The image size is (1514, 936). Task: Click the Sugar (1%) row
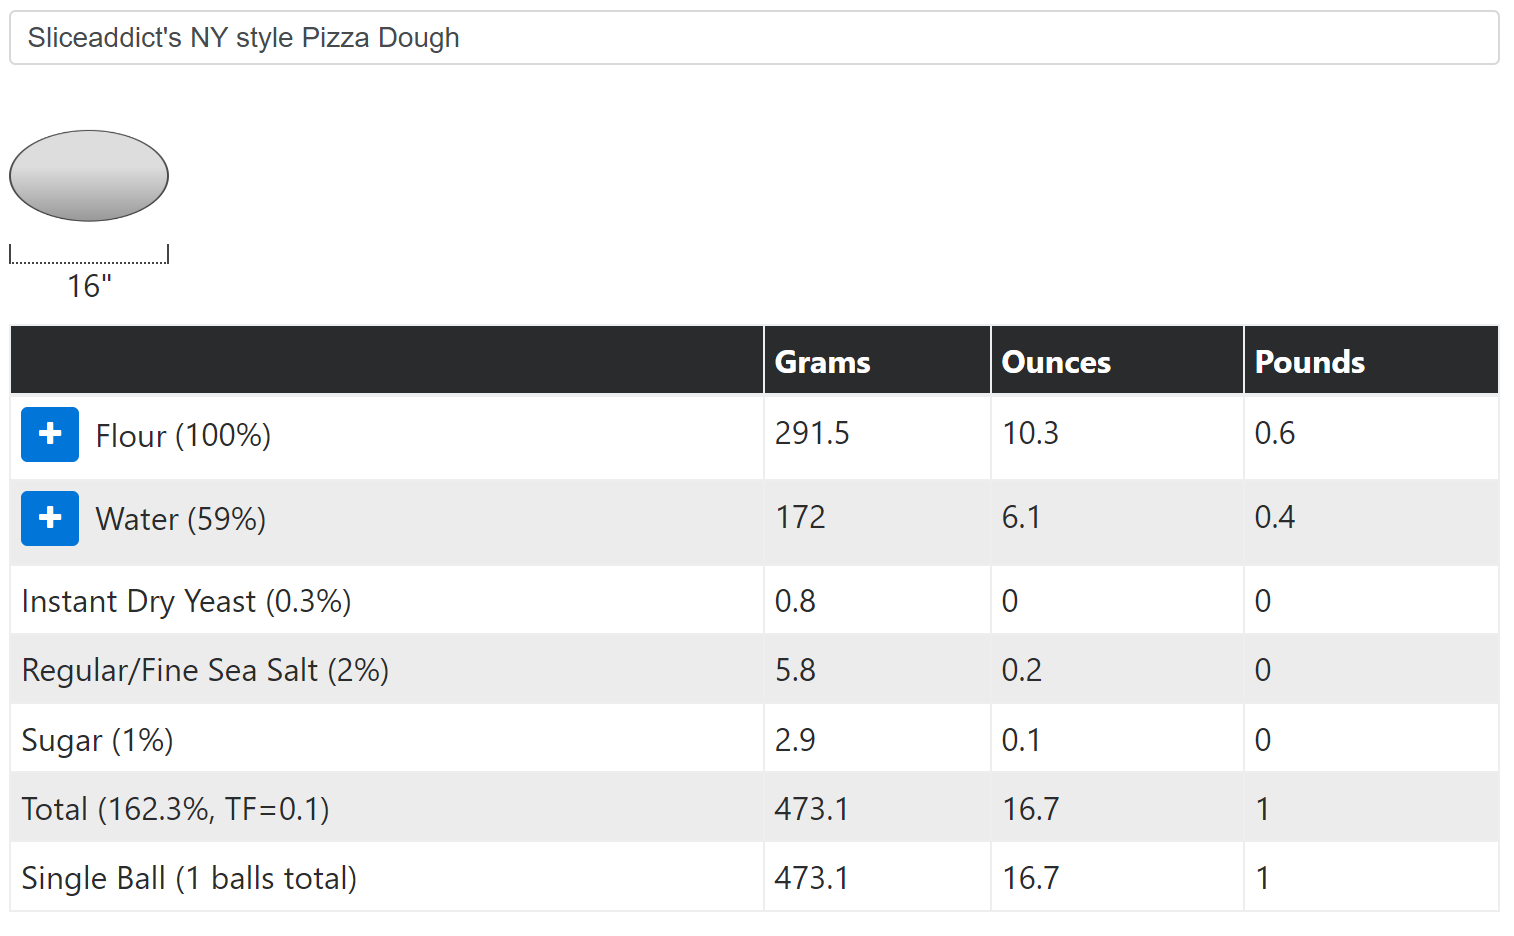(x=96, y=739)
